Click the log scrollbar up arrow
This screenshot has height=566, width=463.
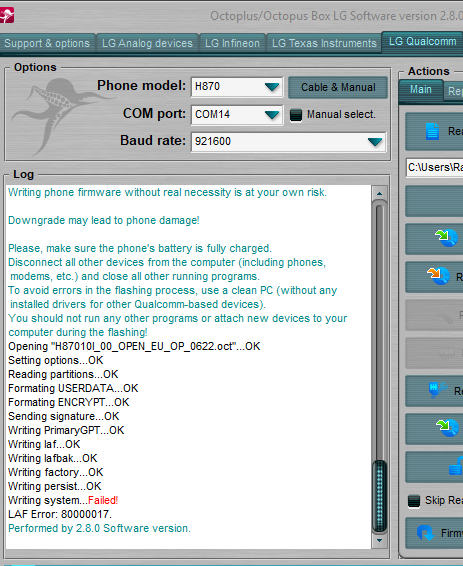[379, 193]
